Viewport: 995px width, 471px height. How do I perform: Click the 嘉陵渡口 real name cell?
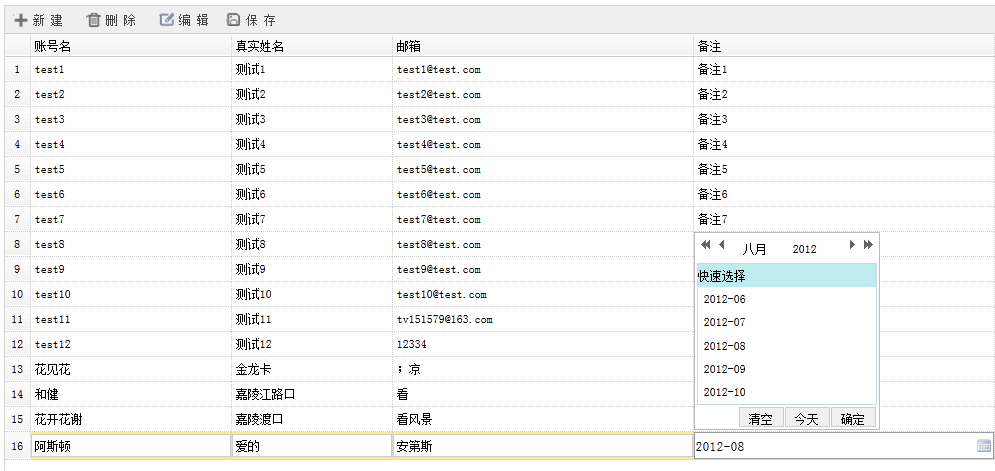312,420
